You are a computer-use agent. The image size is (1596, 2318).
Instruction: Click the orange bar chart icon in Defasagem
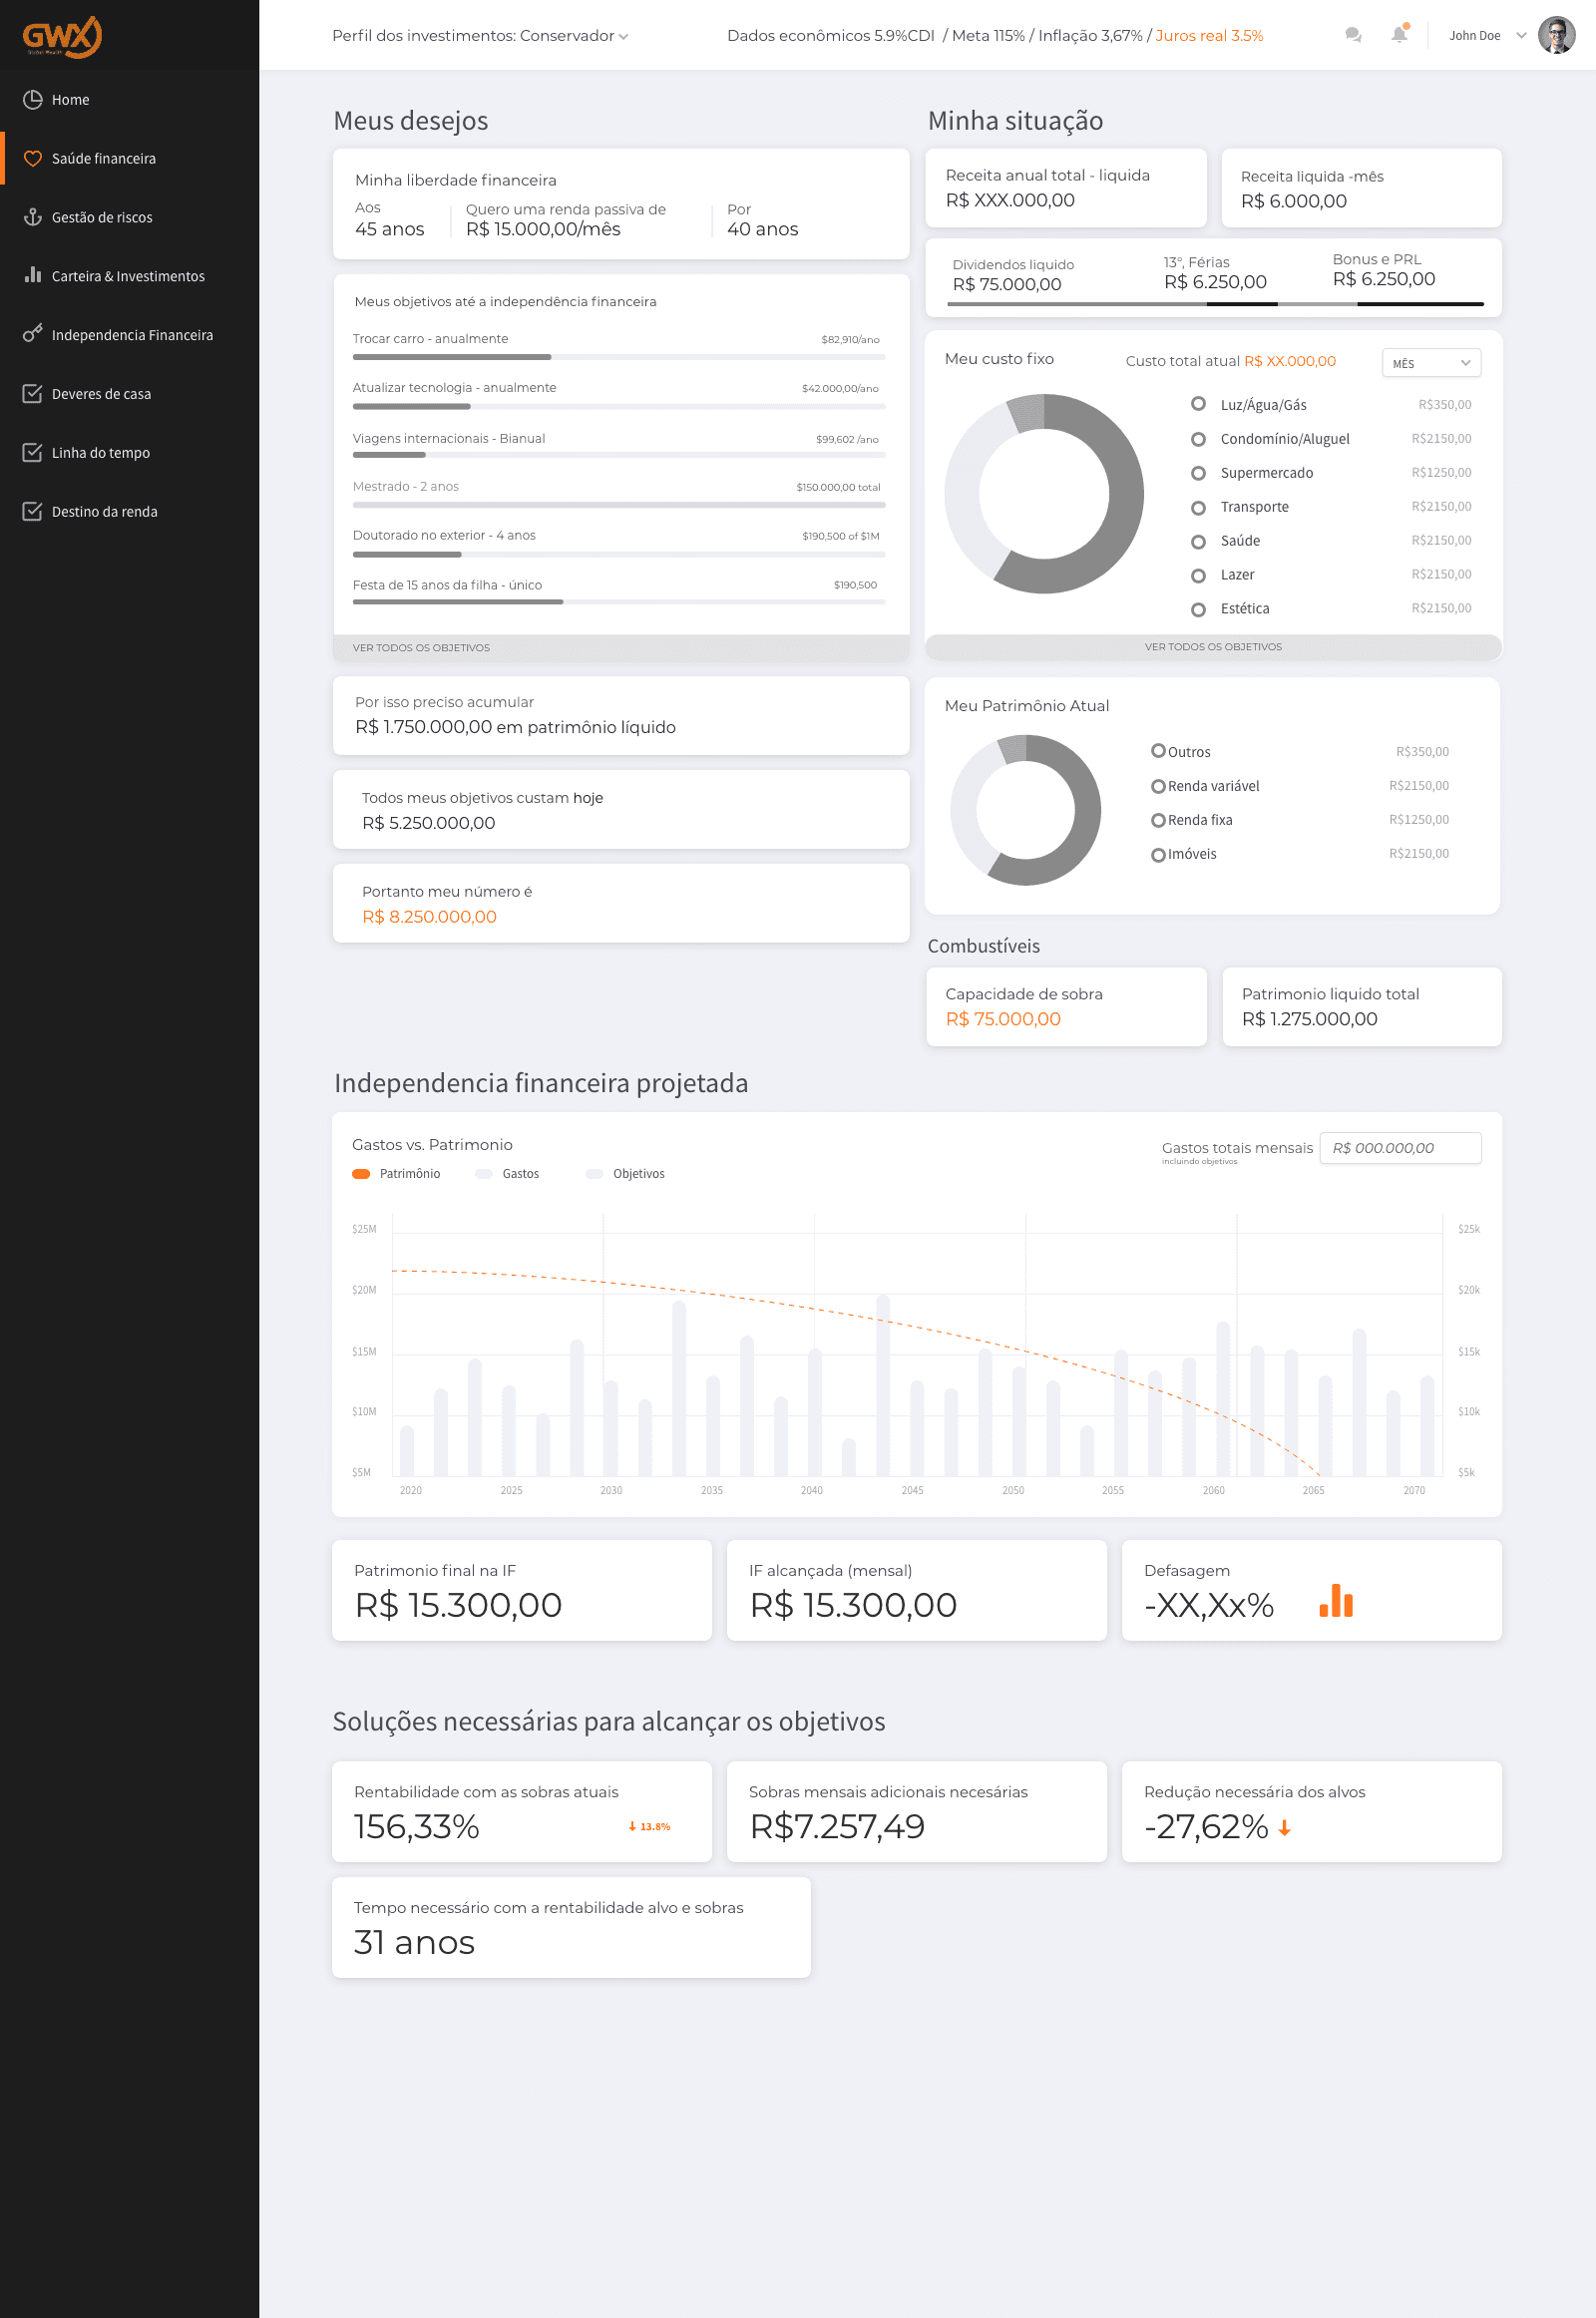[x=1336, y=1601]
